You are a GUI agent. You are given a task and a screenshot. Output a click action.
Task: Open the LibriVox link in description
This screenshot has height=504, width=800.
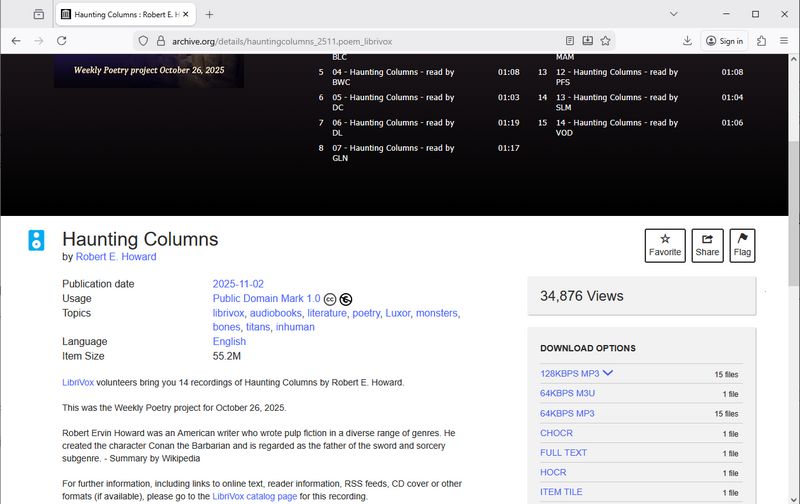[78, 383]
